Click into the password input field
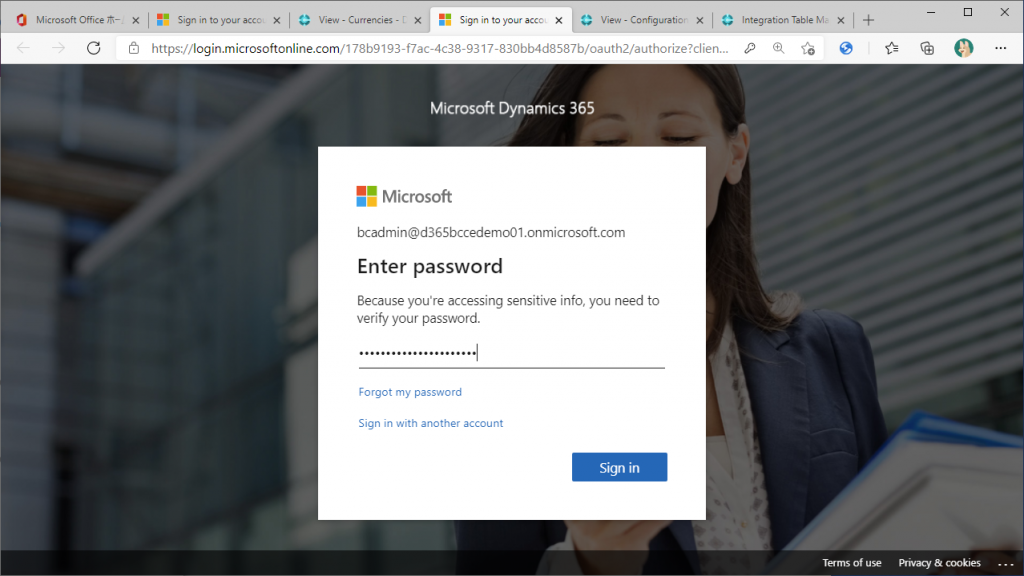This screenshot has height=576, width=1024. pyautogui.click(x=511, y=353)
